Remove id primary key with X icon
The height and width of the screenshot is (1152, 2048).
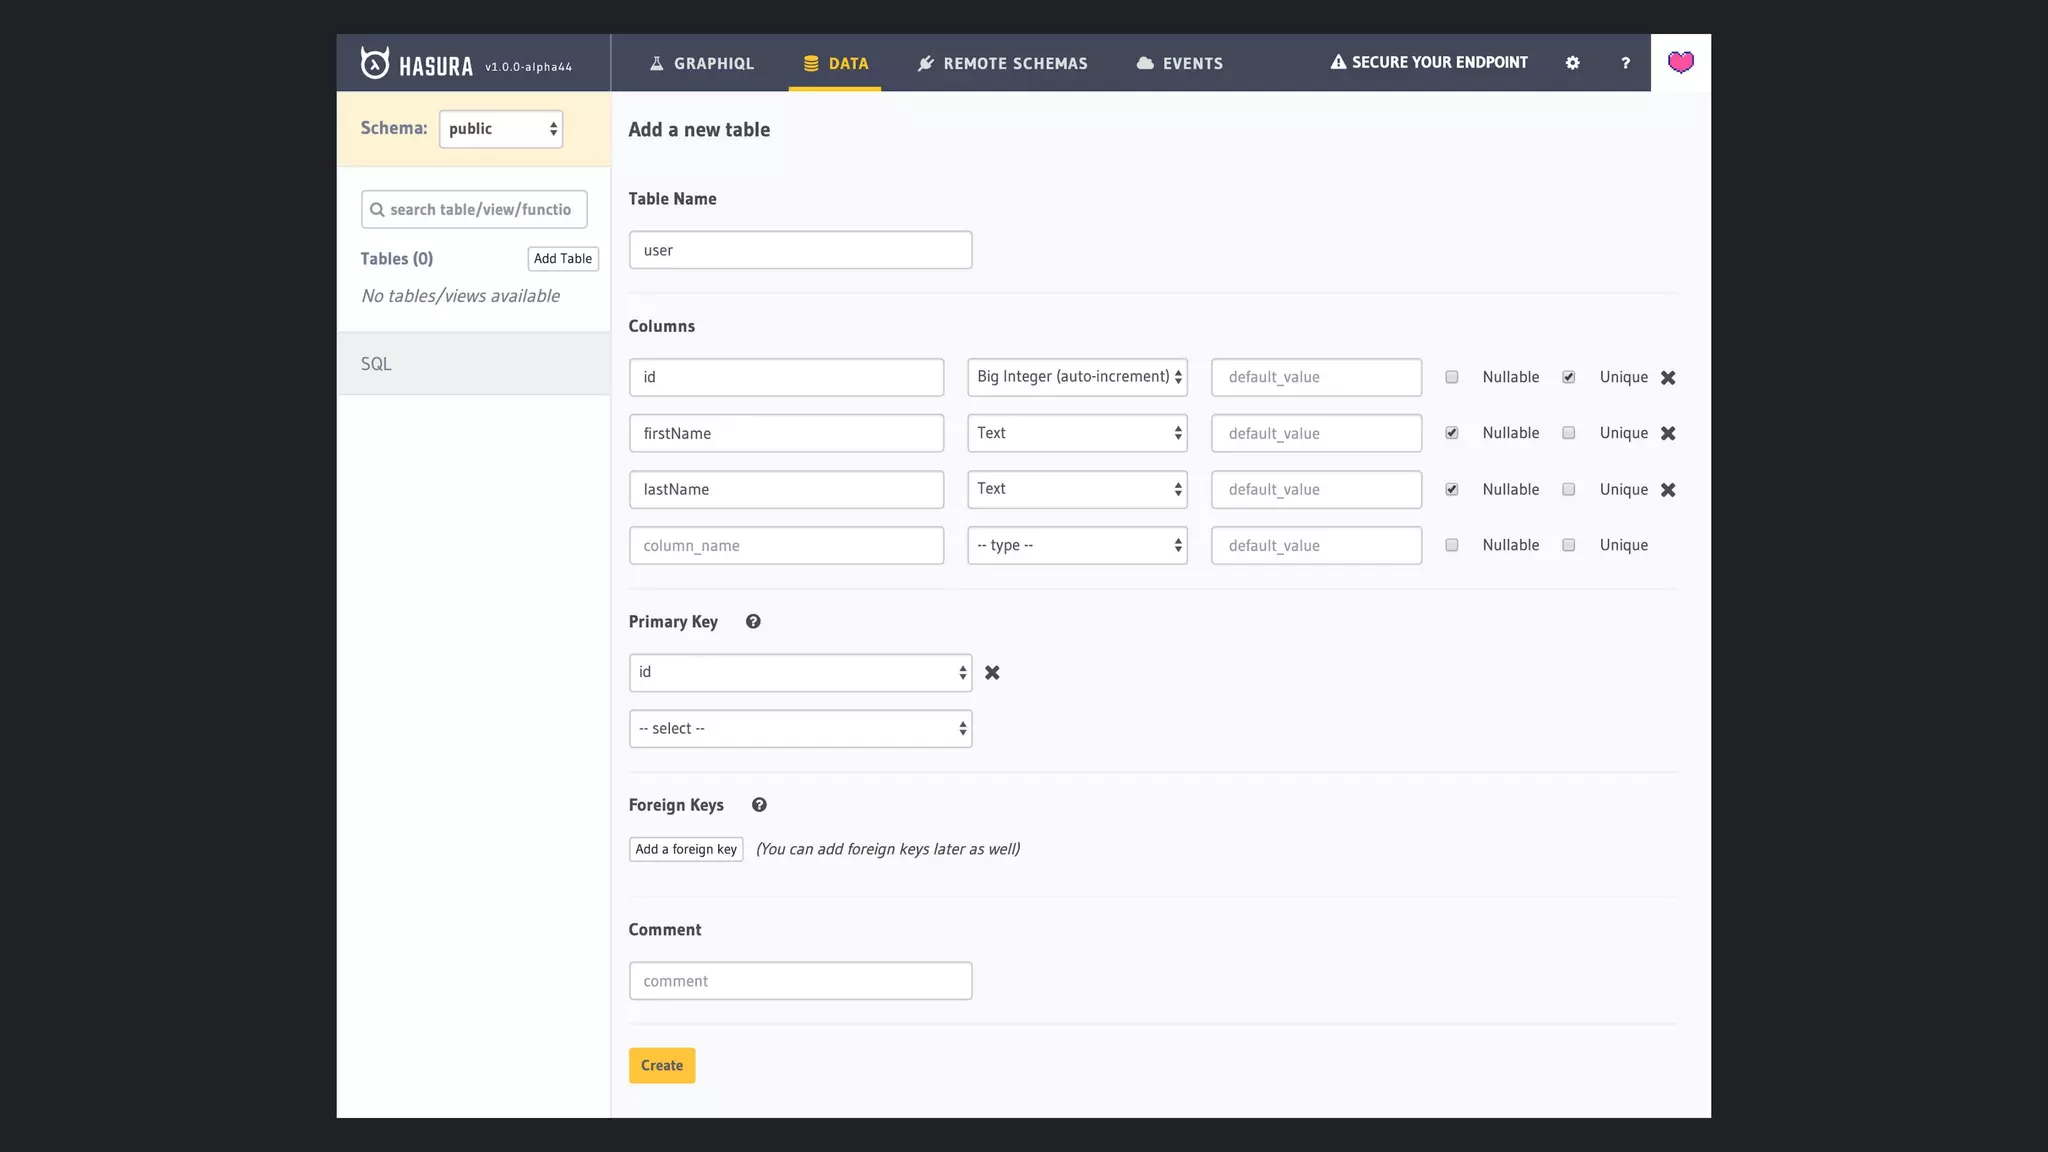coord(992,673)
